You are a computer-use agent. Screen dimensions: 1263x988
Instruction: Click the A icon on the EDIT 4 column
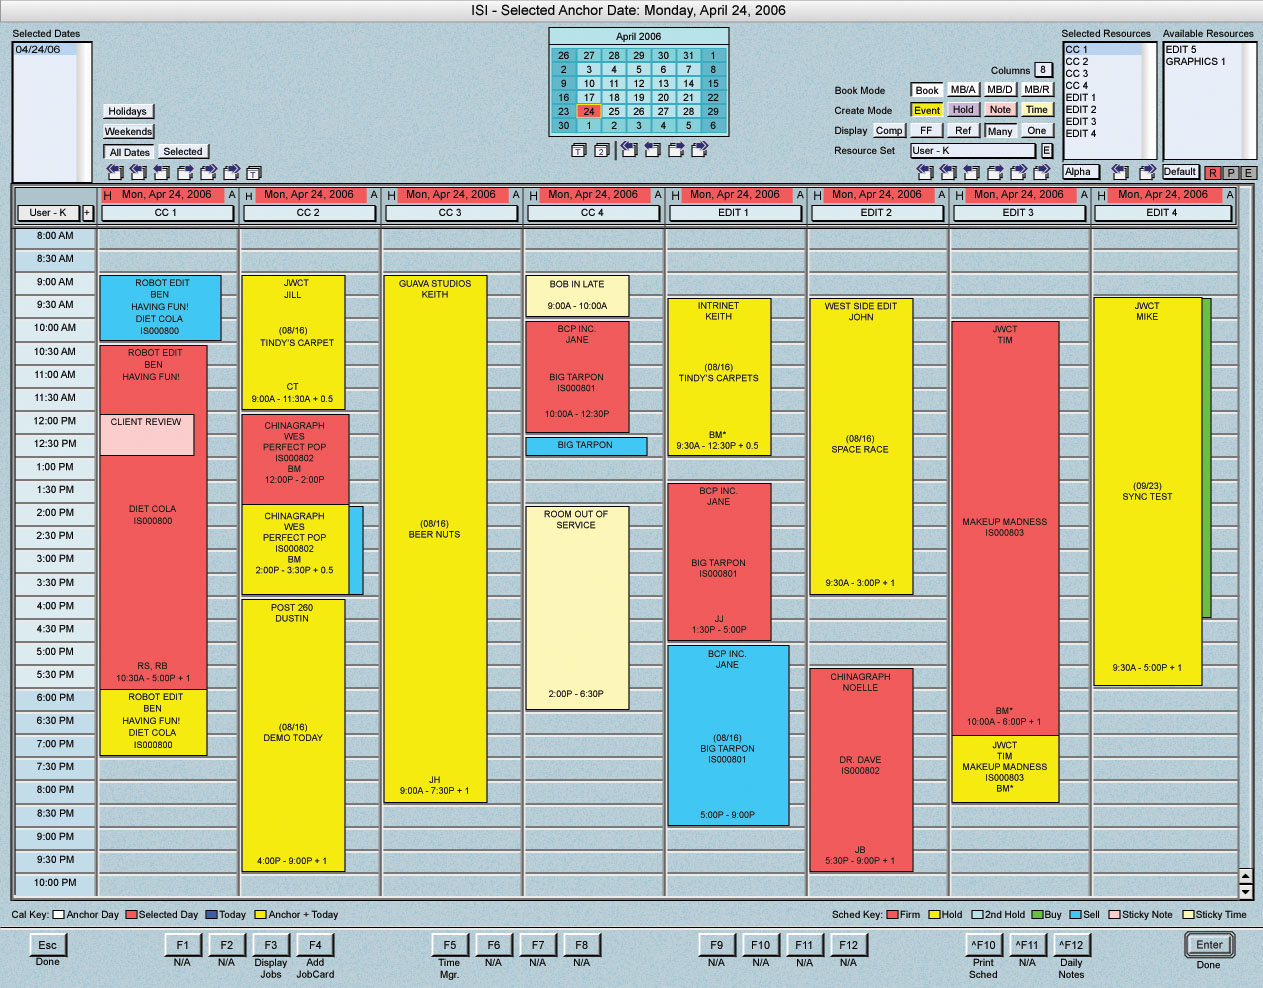tap(1230, 195)
